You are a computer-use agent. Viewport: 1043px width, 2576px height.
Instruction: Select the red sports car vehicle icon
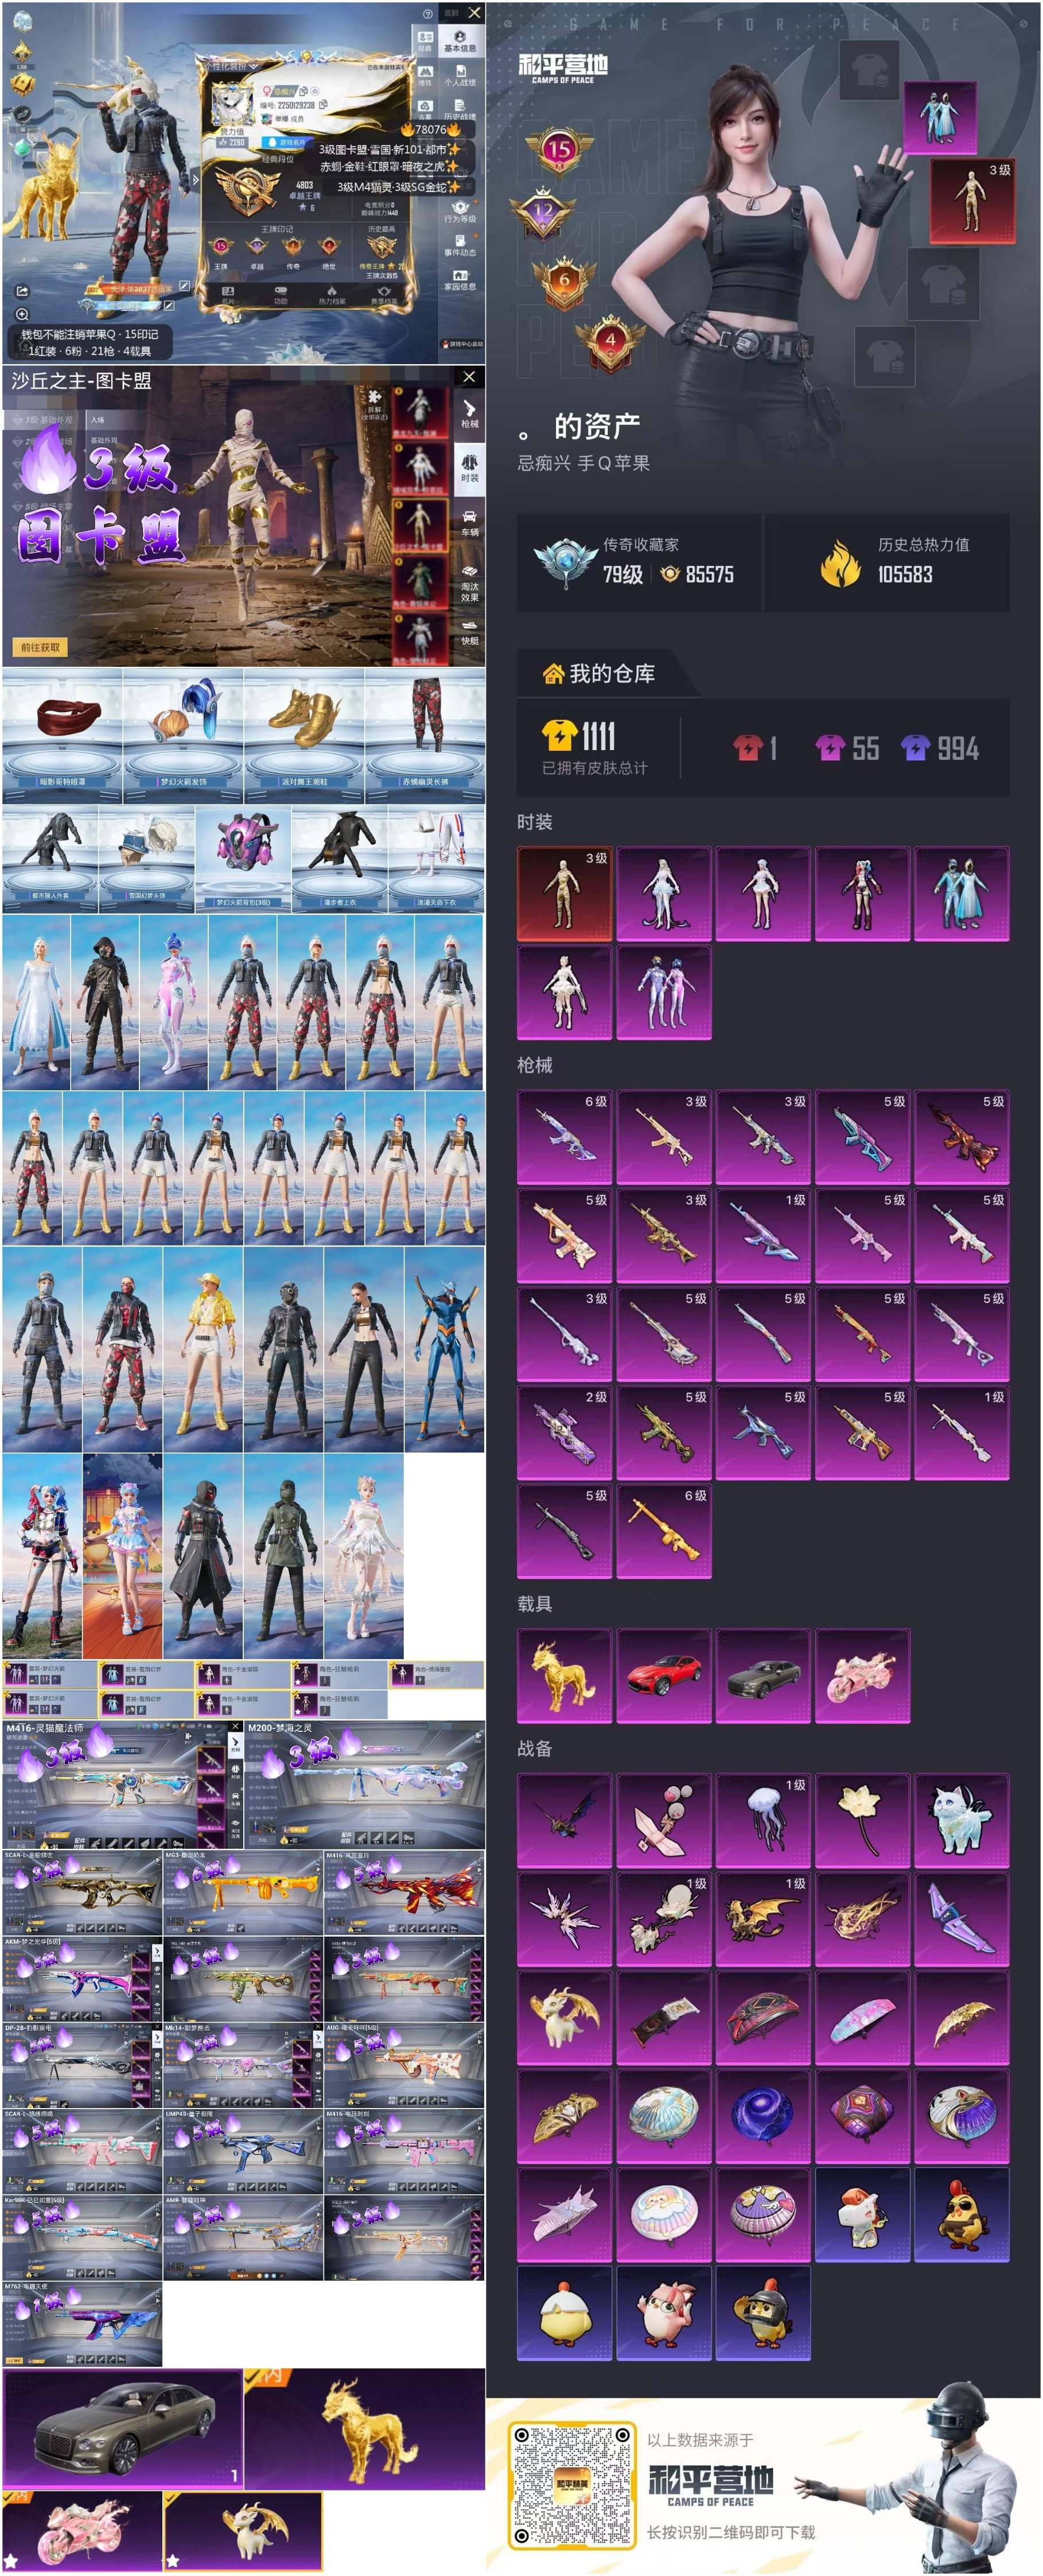click(x=664, y=1676)
